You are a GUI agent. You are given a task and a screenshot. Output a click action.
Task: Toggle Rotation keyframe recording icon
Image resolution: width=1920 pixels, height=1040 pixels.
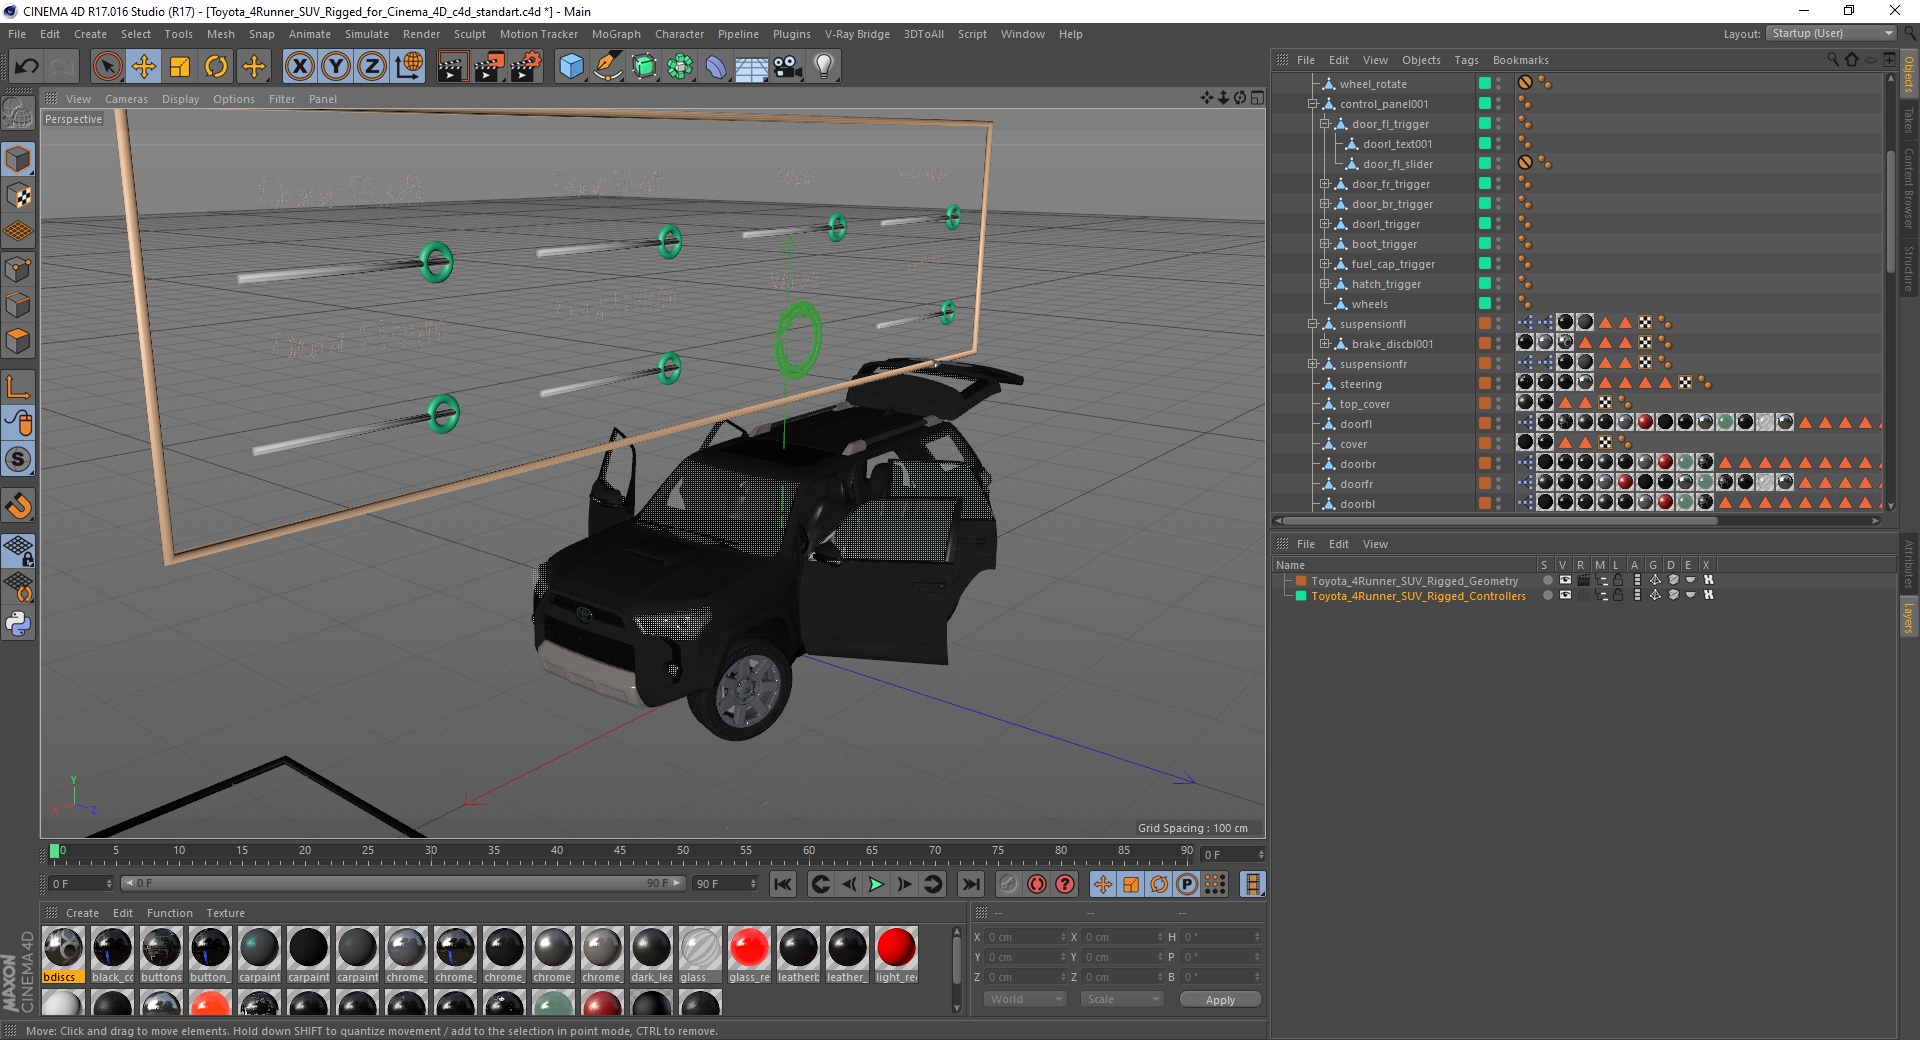coord(1159,884)
